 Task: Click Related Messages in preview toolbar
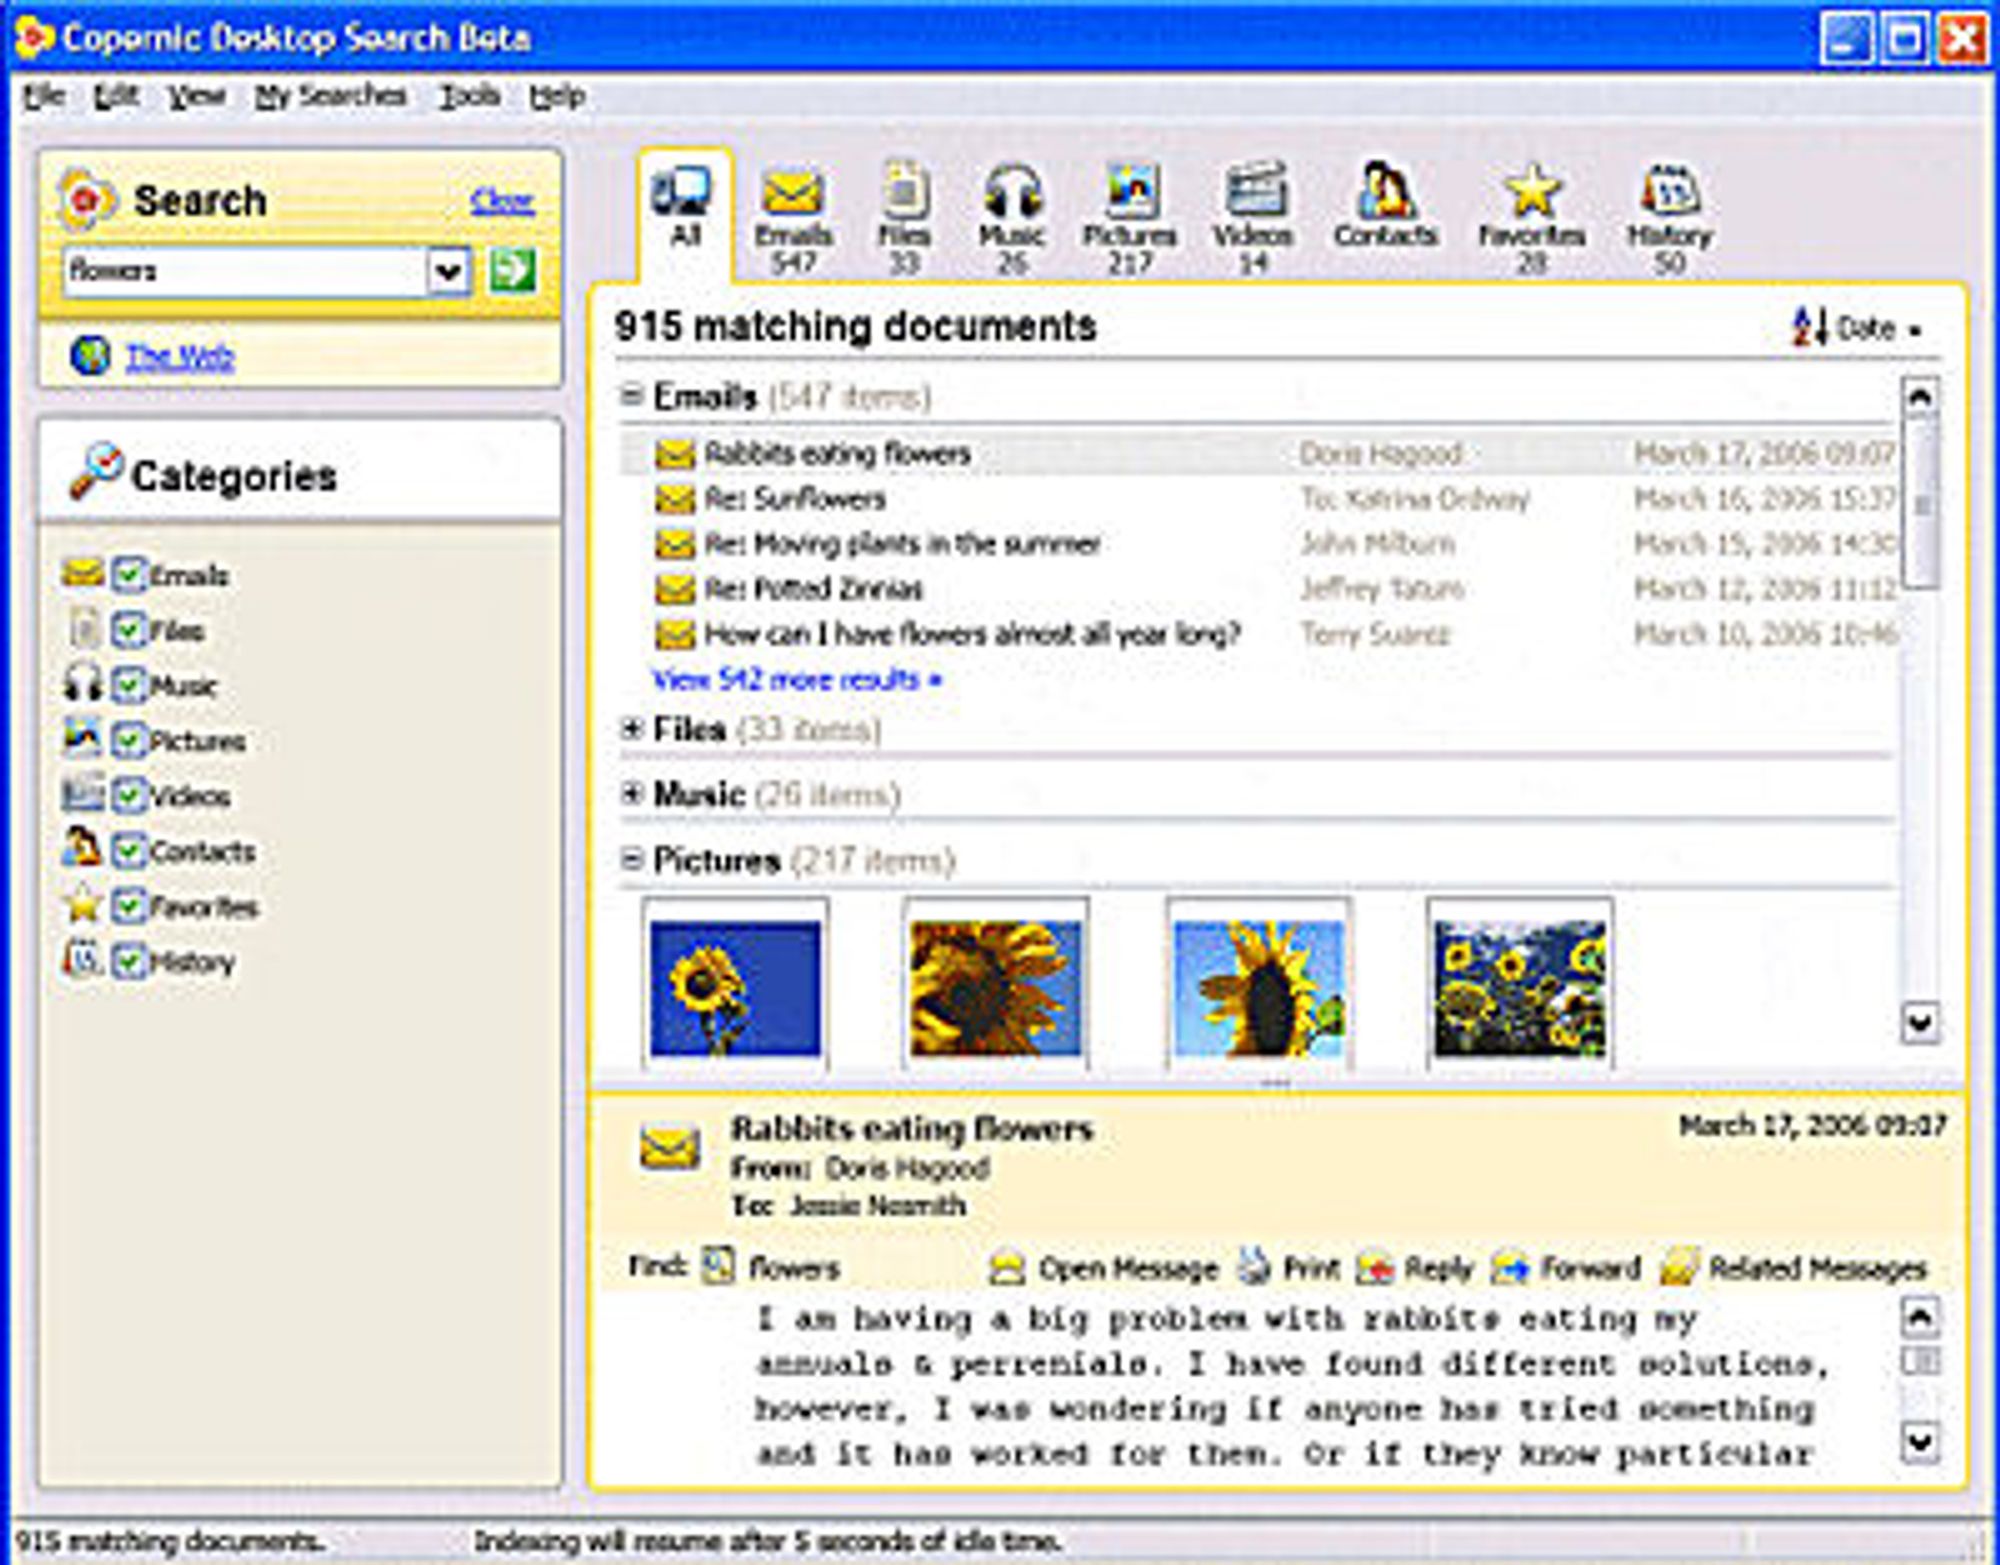click(1792, 1268)
